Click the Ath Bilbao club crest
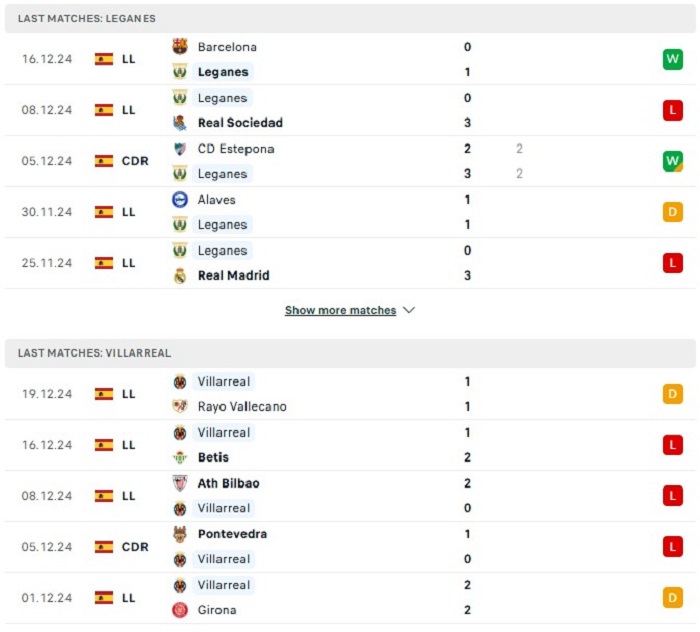This screenshot has width=700, height=632. [180, 483]
